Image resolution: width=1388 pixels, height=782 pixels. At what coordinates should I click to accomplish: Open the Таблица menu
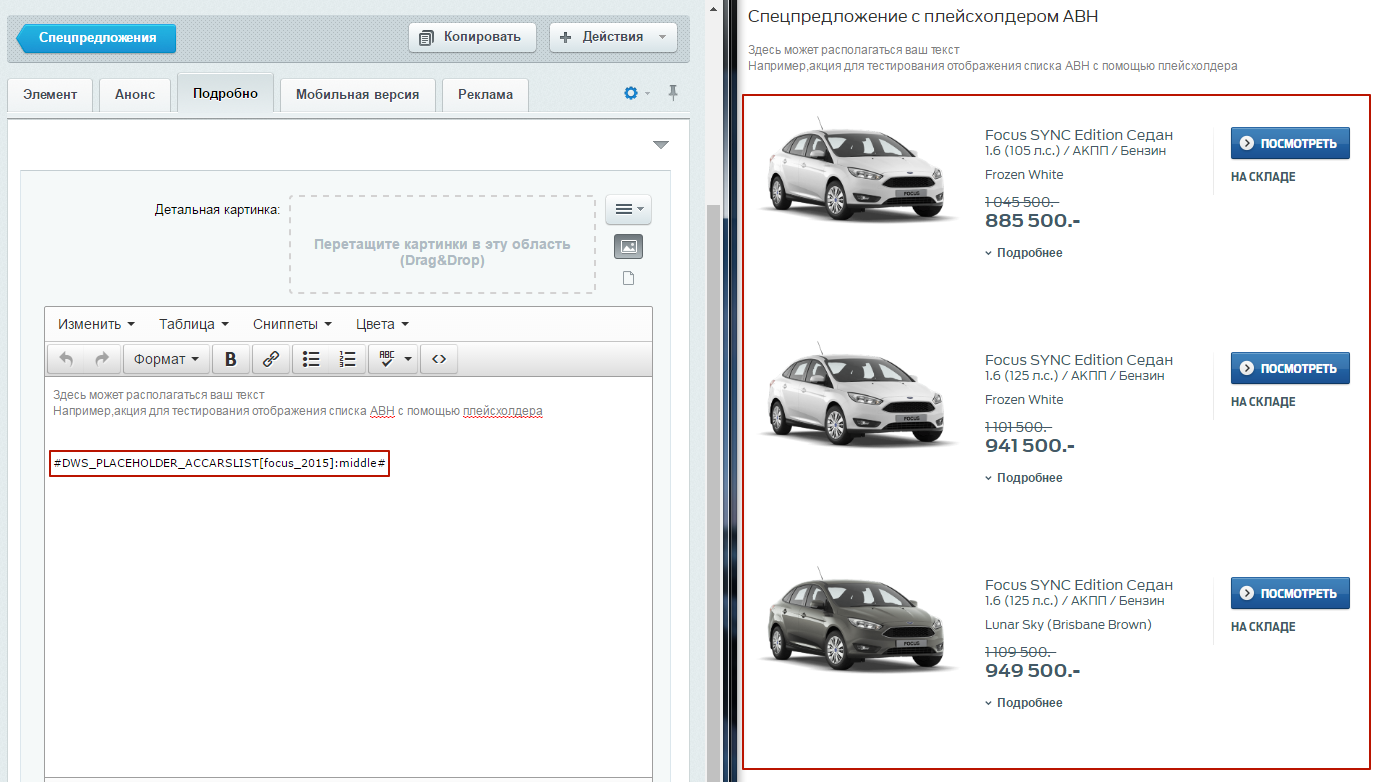(x=194, y=324)
